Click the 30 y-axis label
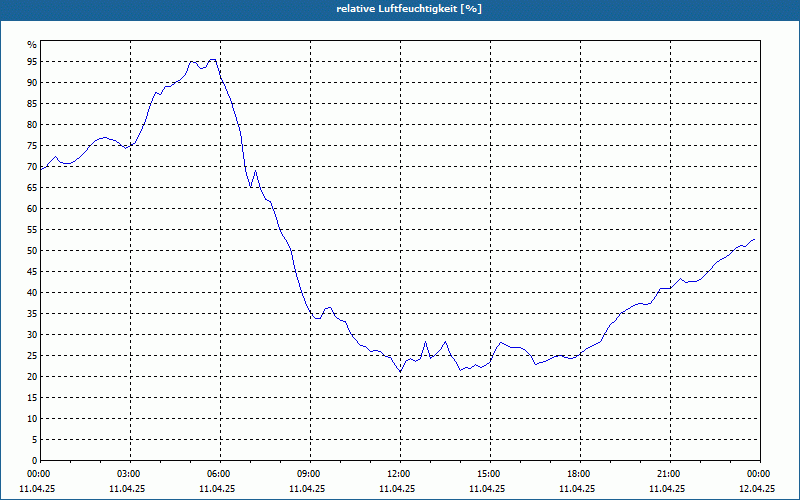The width and height of the screenshot is (800, 500). [32, 335]
